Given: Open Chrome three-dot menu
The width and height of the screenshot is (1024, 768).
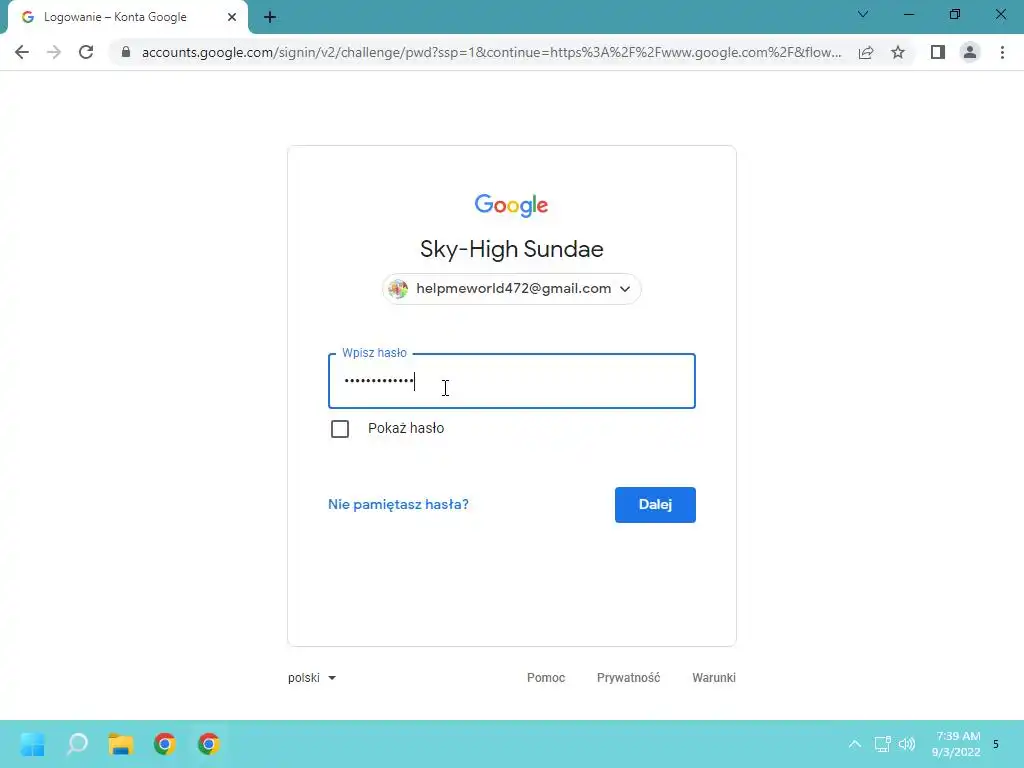Looking at the screenshot, I should [1002, 52].
